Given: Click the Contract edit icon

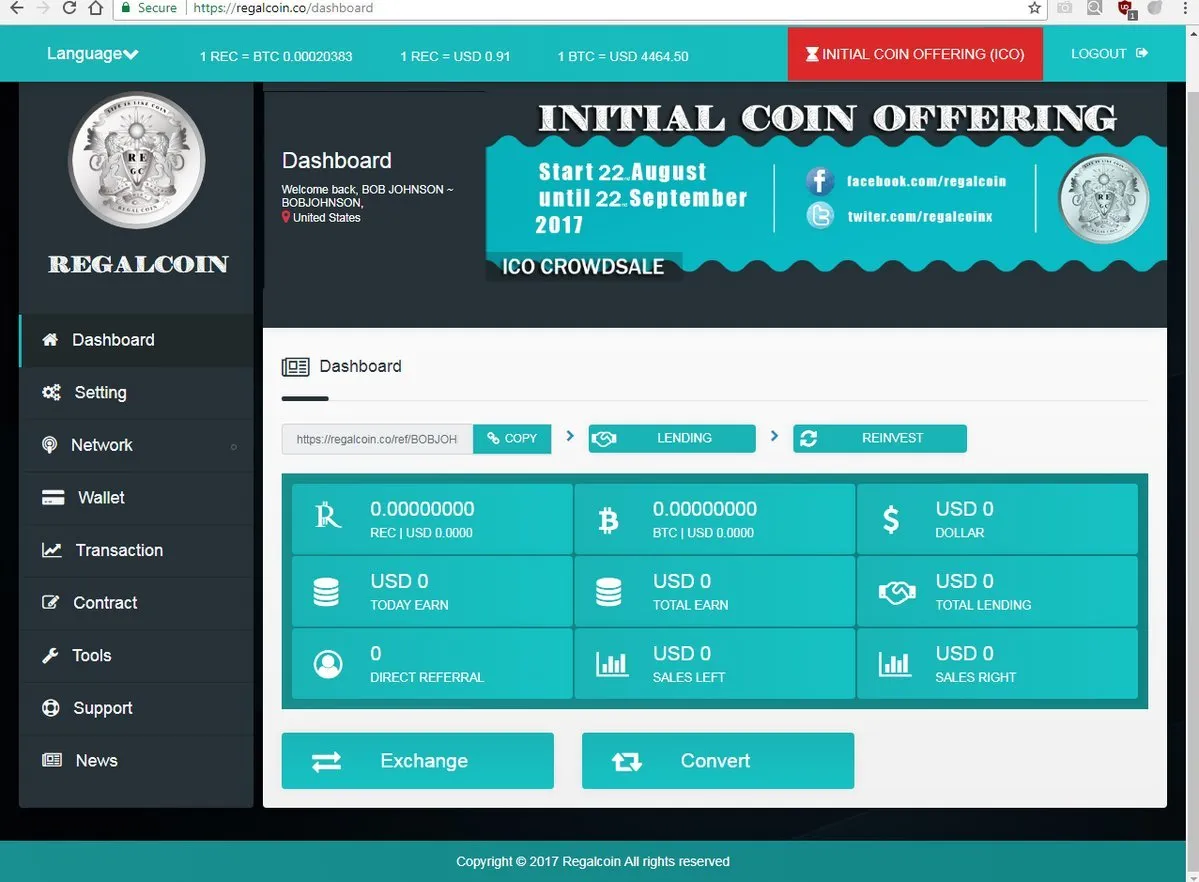Looking at the screenshot, I should pos(50,602).
